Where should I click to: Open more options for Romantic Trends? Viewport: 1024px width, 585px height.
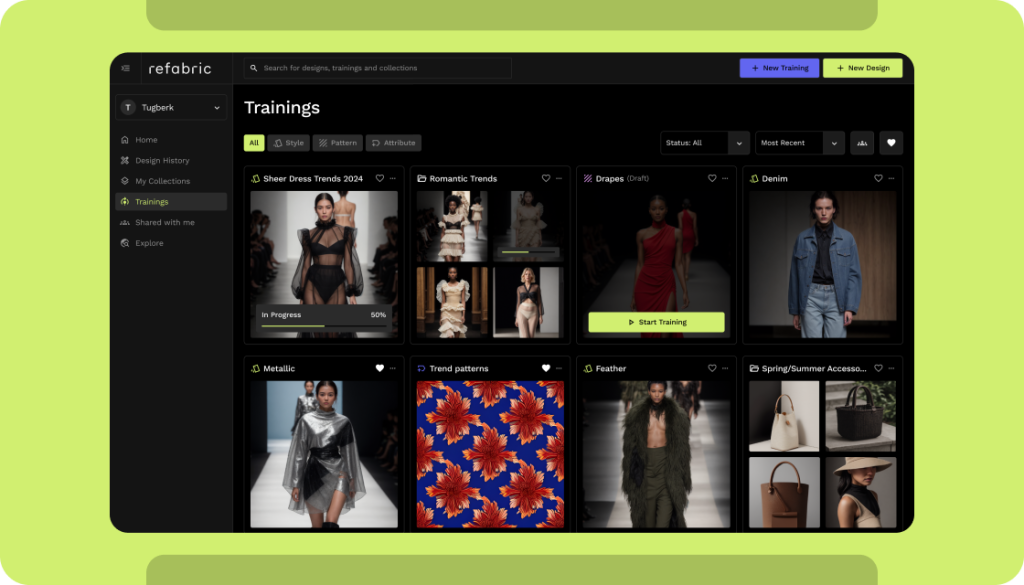[559, 178]
